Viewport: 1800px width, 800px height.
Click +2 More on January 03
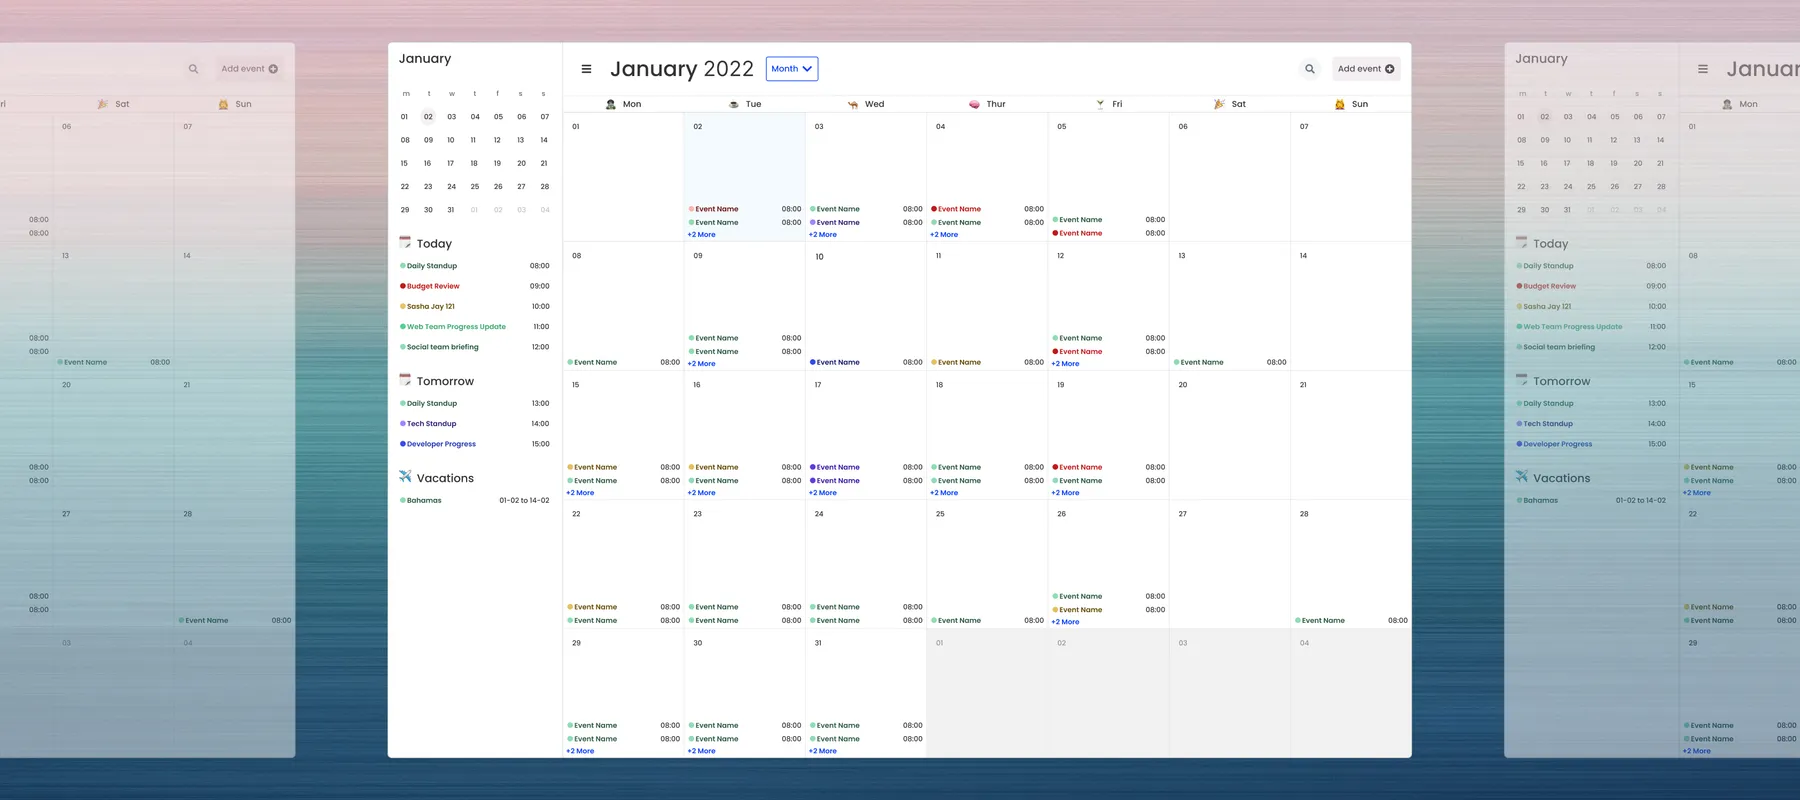tap(823, 235)
